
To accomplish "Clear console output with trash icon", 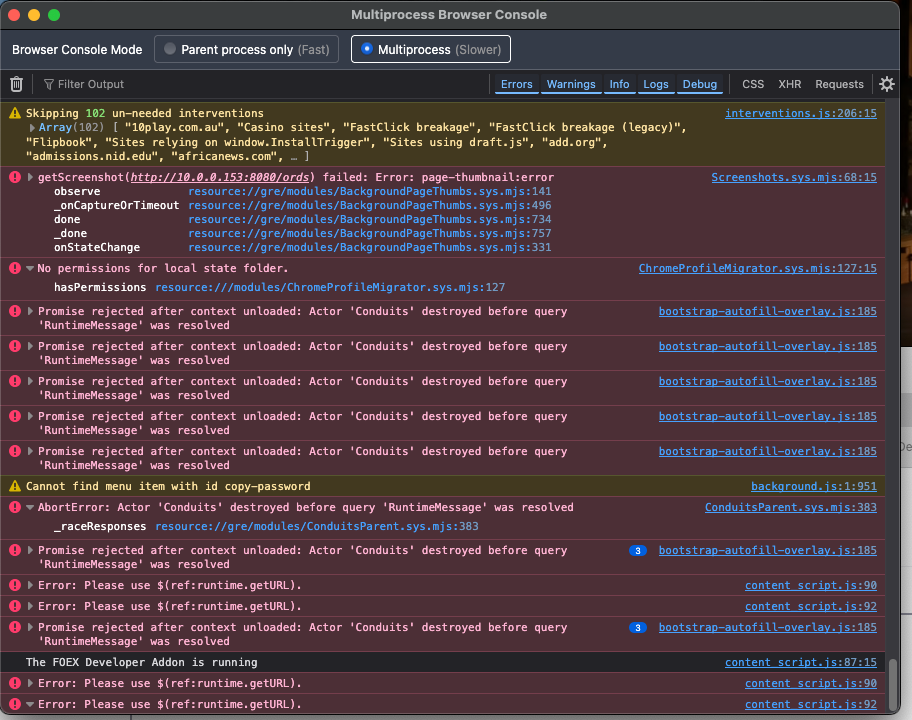I will click(x=16, y=84).
